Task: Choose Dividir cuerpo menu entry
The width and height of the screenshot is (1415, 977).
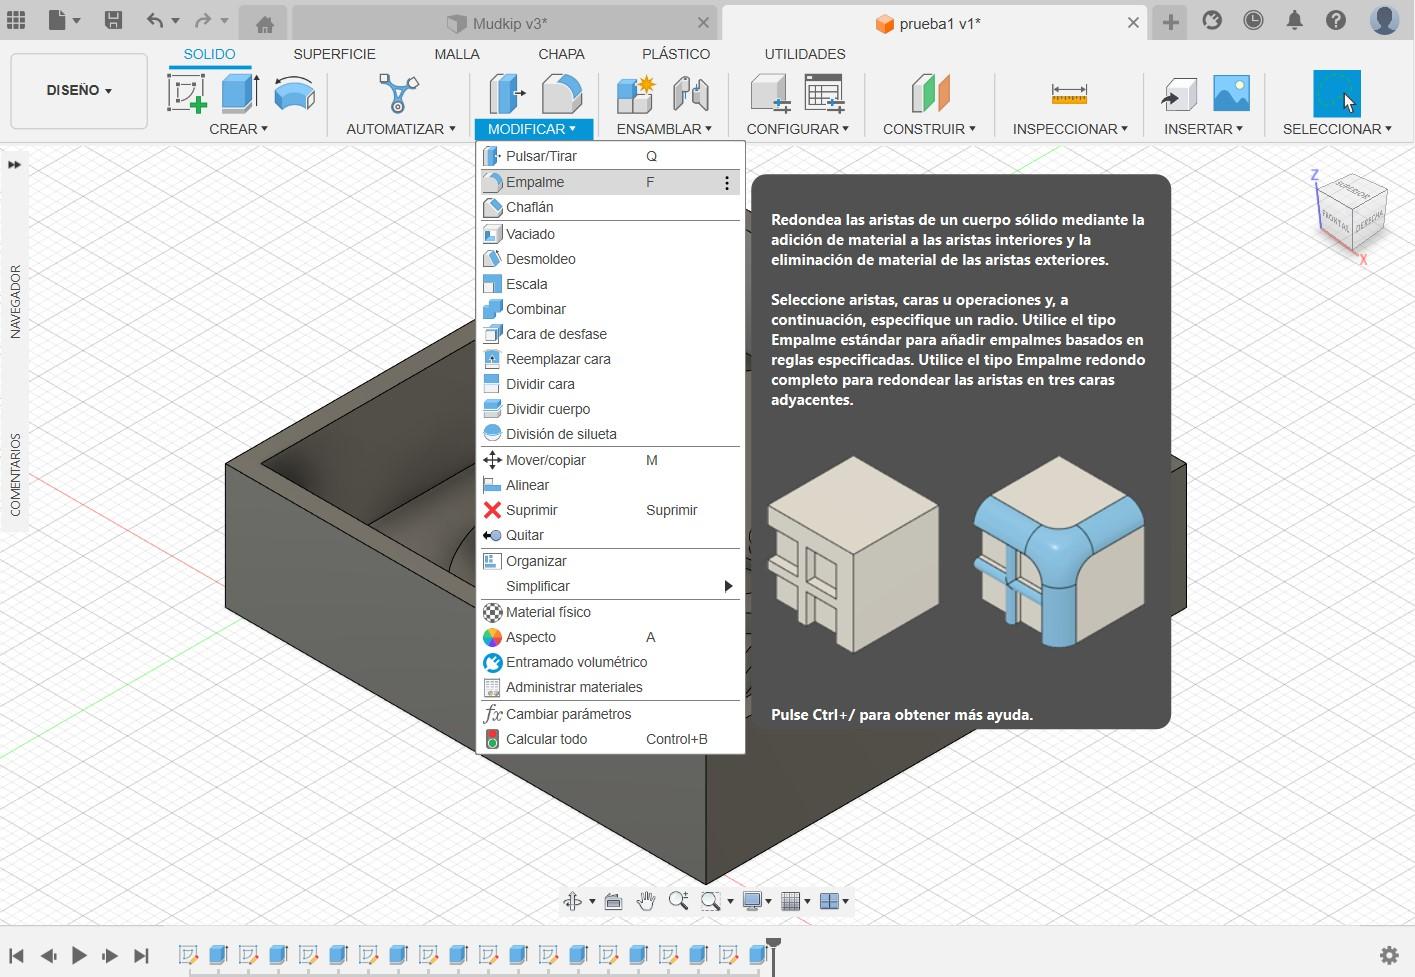Action: (610, 409)
